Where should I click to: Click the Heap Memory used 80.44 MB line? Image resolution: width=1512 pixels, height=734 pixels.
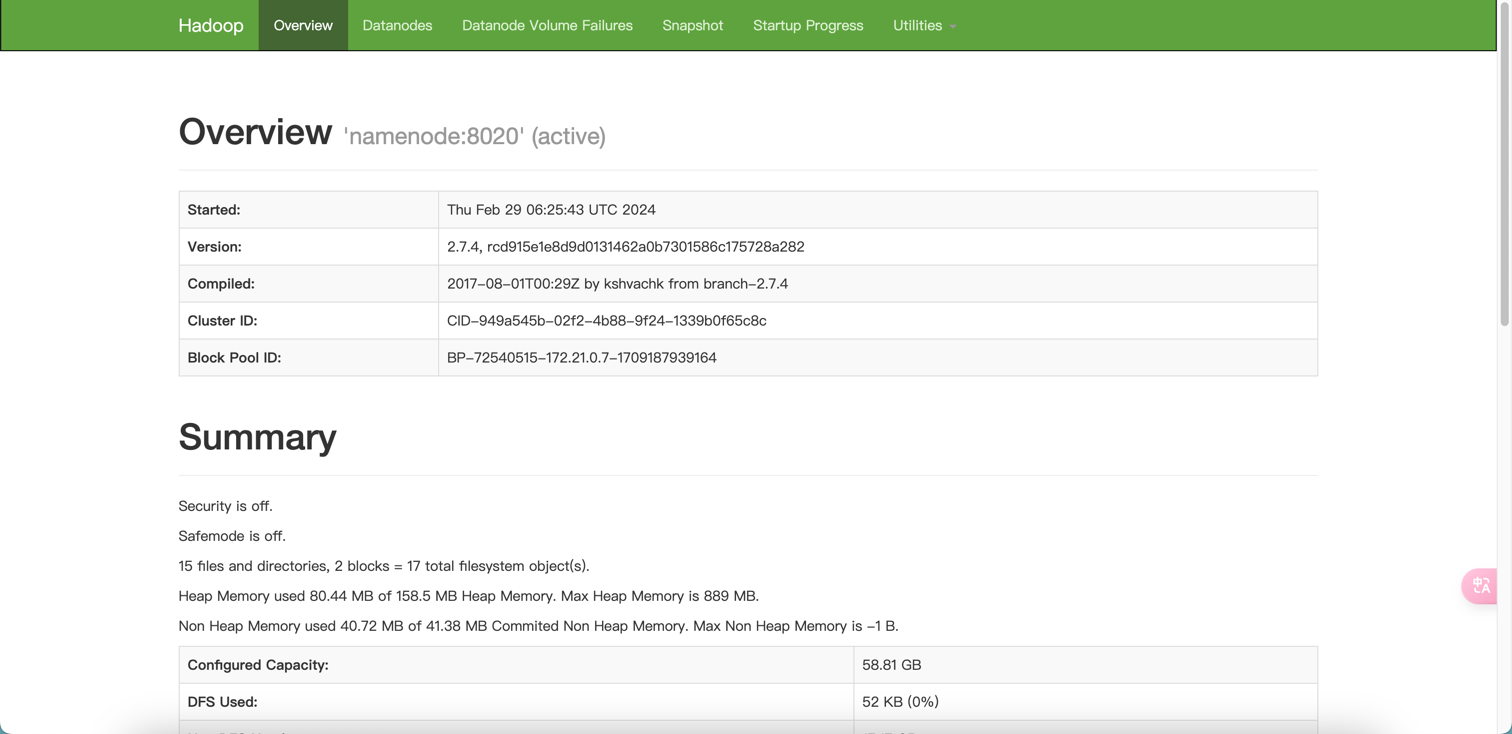468,596
